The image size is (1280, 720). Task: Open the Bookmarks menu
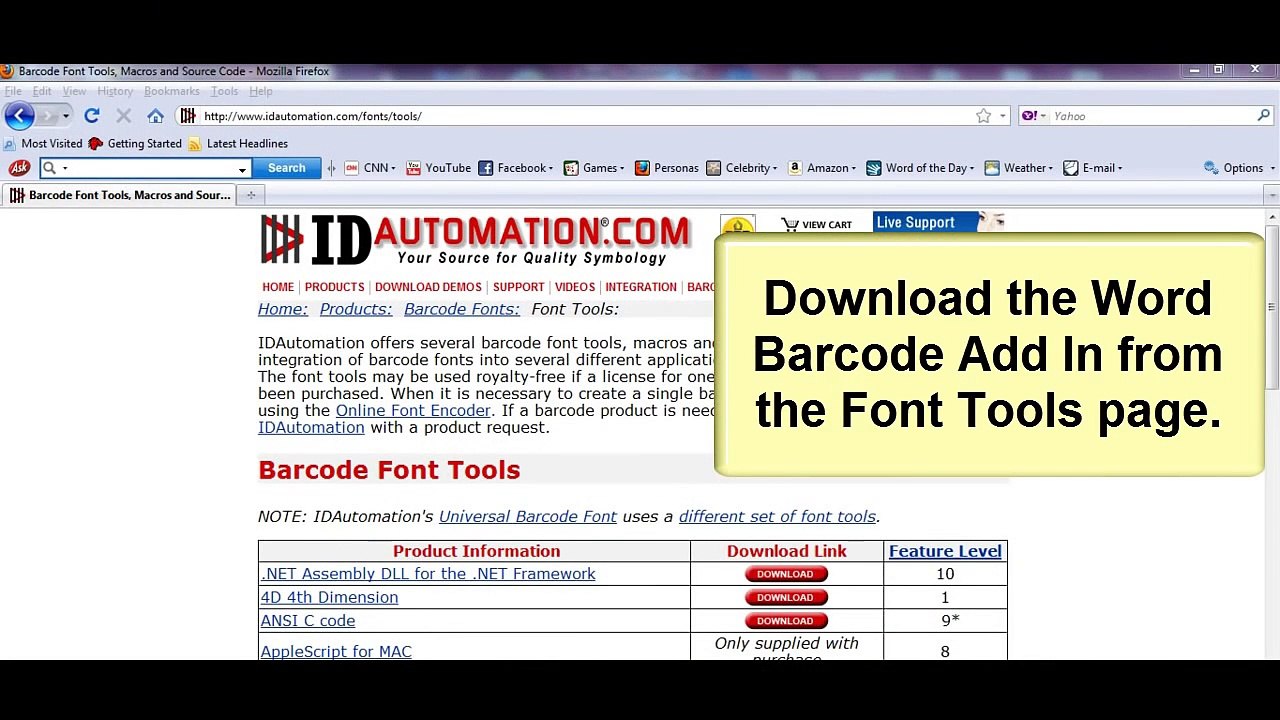pos(172,91)
